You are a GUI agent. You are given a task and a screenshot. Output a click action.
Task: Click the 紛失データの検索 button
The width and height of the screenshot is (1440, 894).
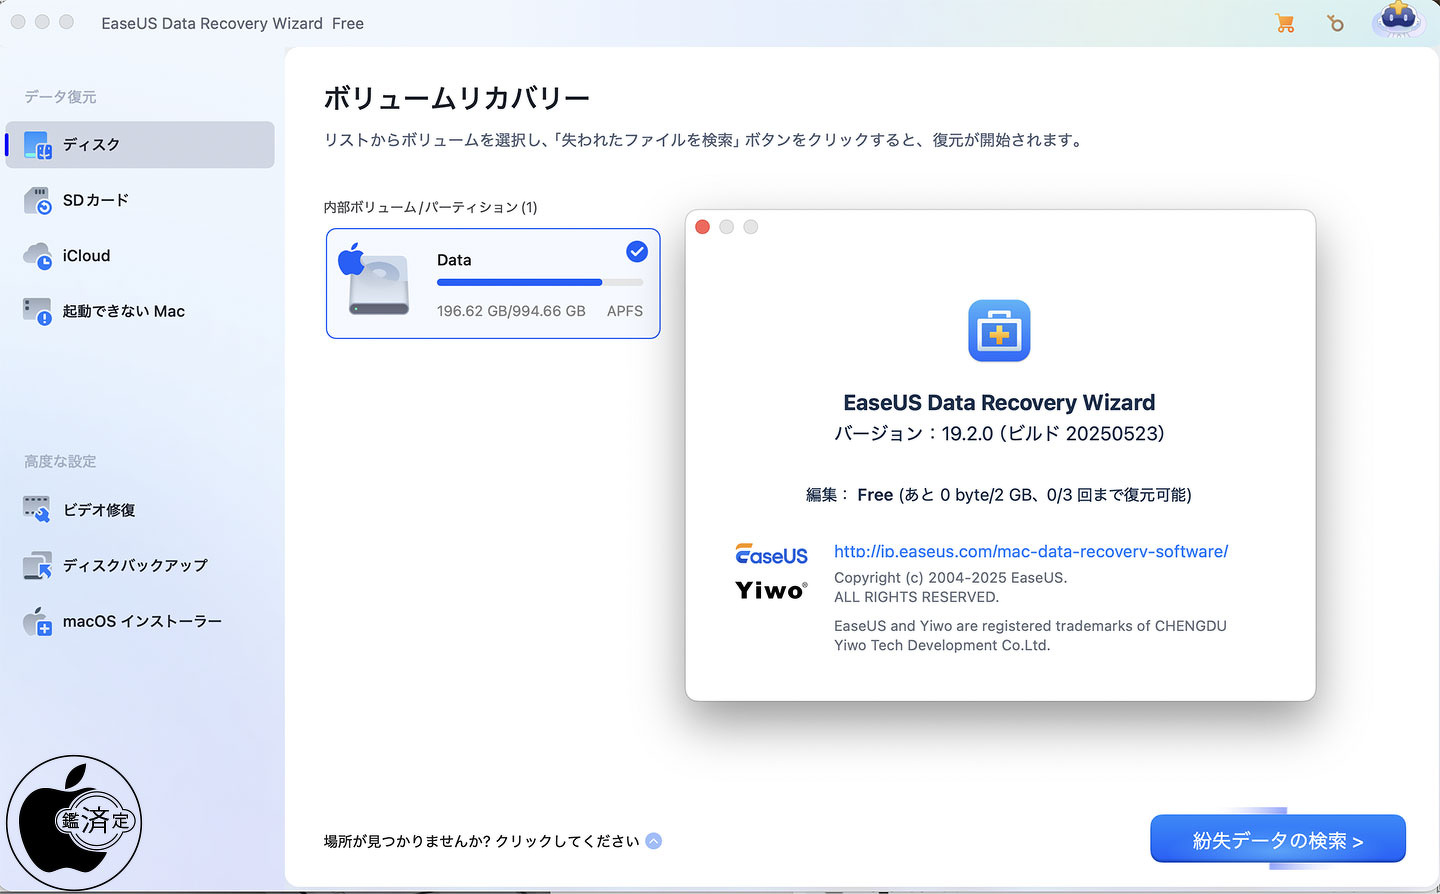(x=1278, y=839)
